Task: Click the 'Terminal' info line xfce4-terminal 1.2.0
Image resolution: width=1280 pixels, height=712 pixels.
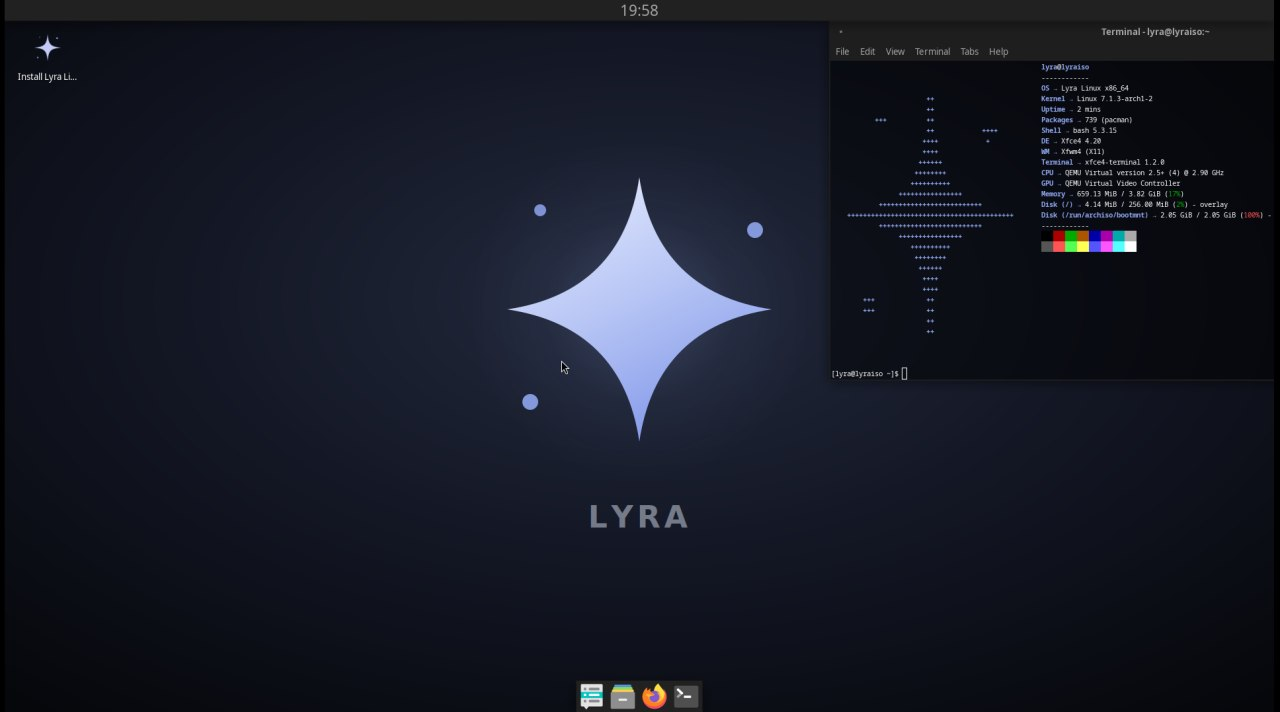Action: pos(1103,162)
